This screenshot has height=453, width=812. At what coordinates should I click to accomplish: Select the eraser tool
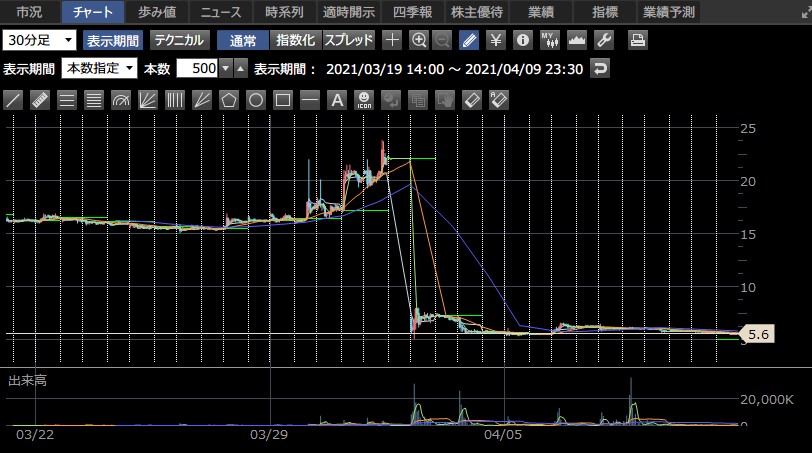click(x=472, y=100)
